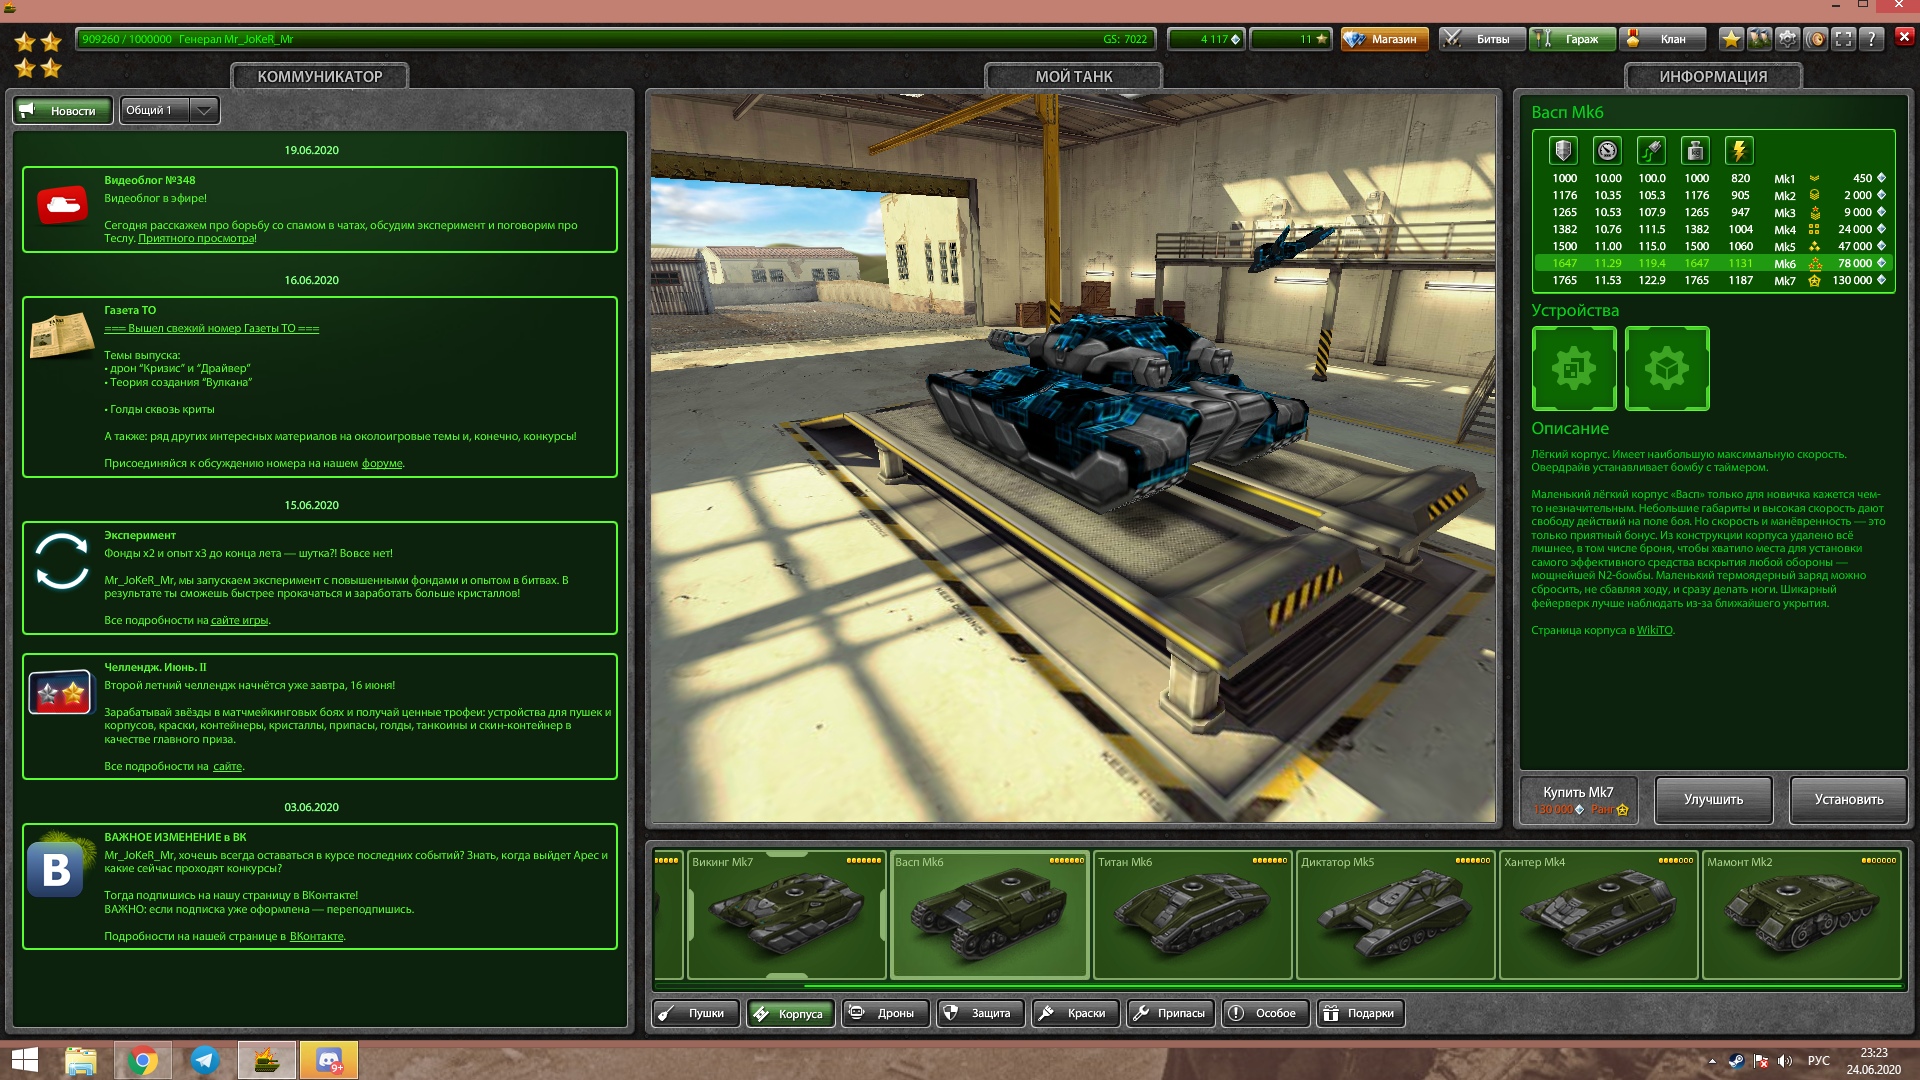The width and height of the screenshot is (1920, 1080).
Task: Open the Вышел свежий номер Газеты ТО link
Action: (211, 328)
